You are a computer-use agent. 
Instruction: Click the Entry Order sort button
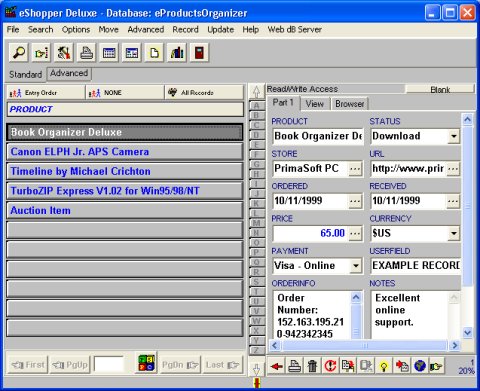click(46, 93)
